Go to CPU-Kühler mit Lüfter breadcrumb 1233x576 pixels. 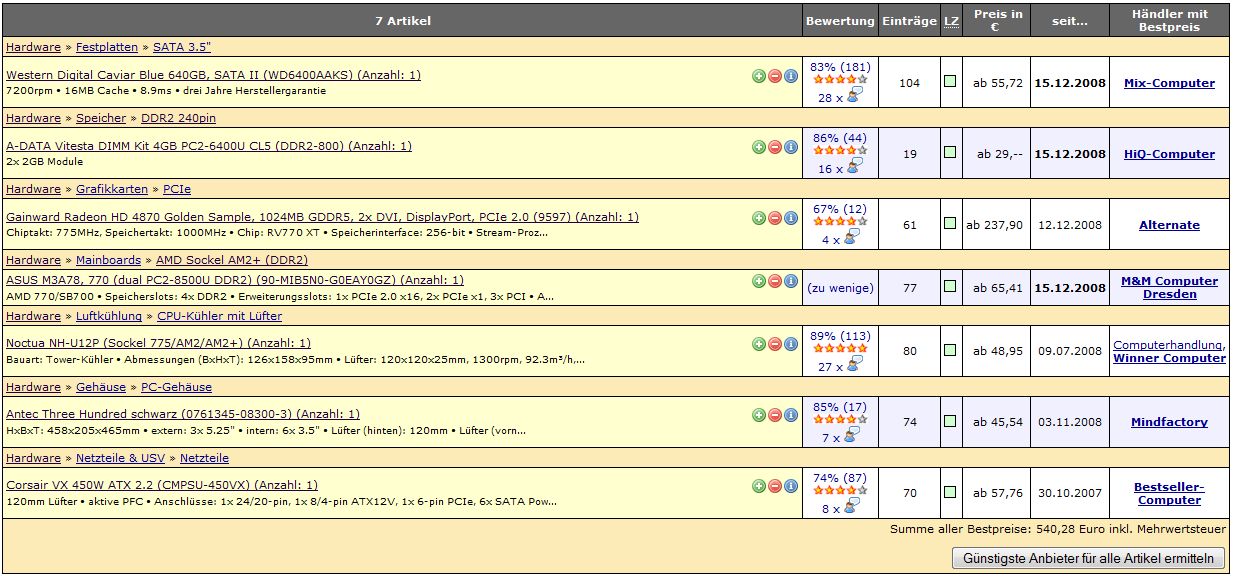click(220, 316)
